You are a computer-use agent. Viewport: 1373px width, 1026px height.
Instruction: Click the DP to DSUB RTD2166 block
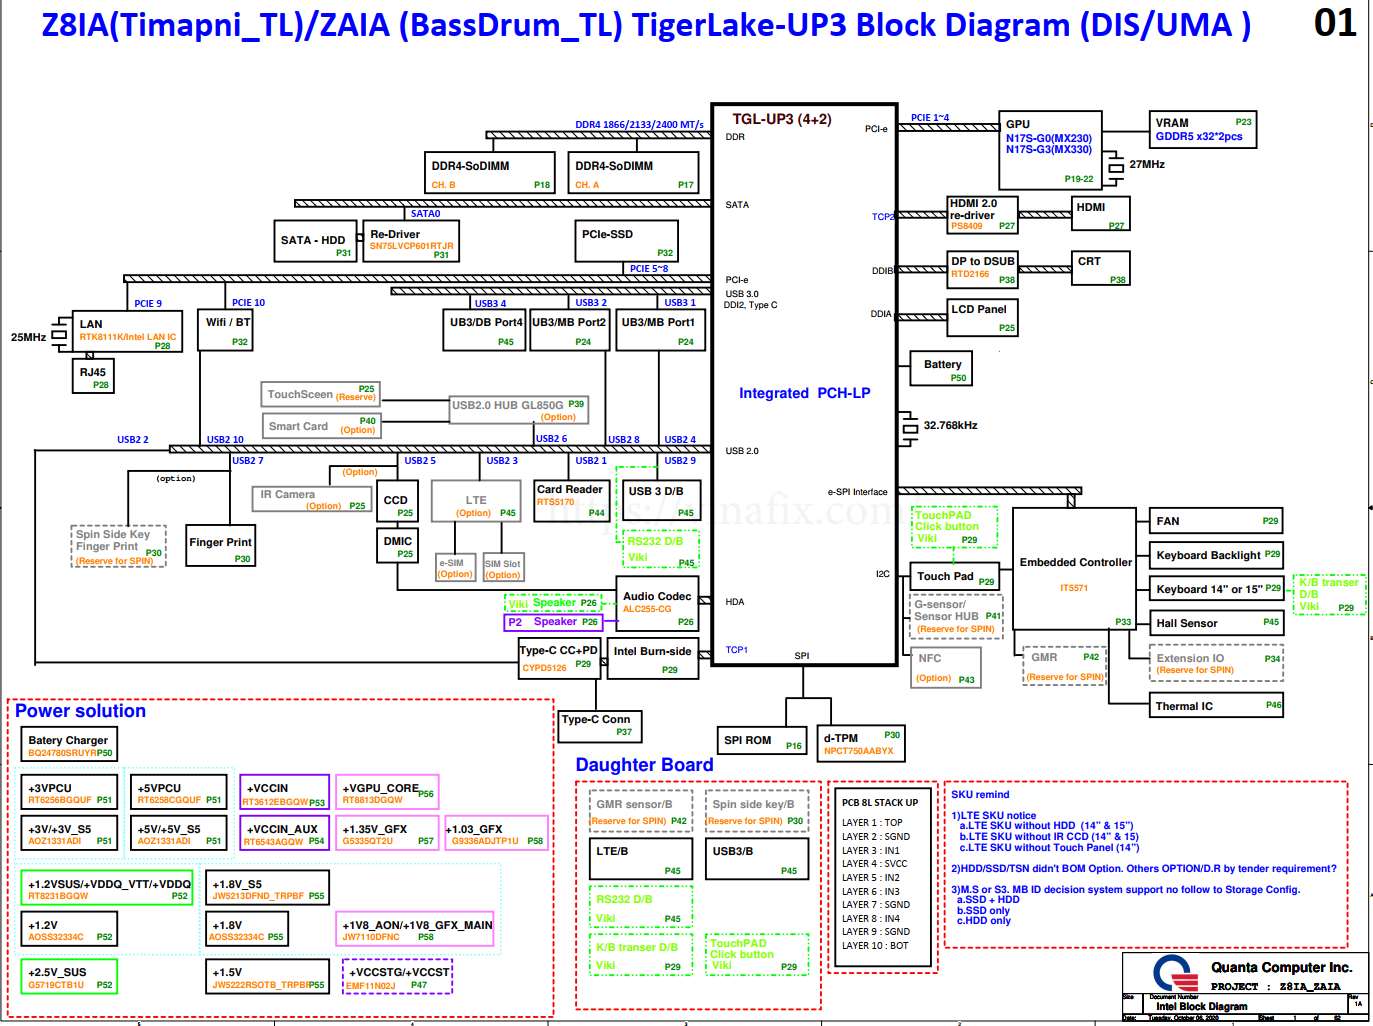(x=983, y=269)
